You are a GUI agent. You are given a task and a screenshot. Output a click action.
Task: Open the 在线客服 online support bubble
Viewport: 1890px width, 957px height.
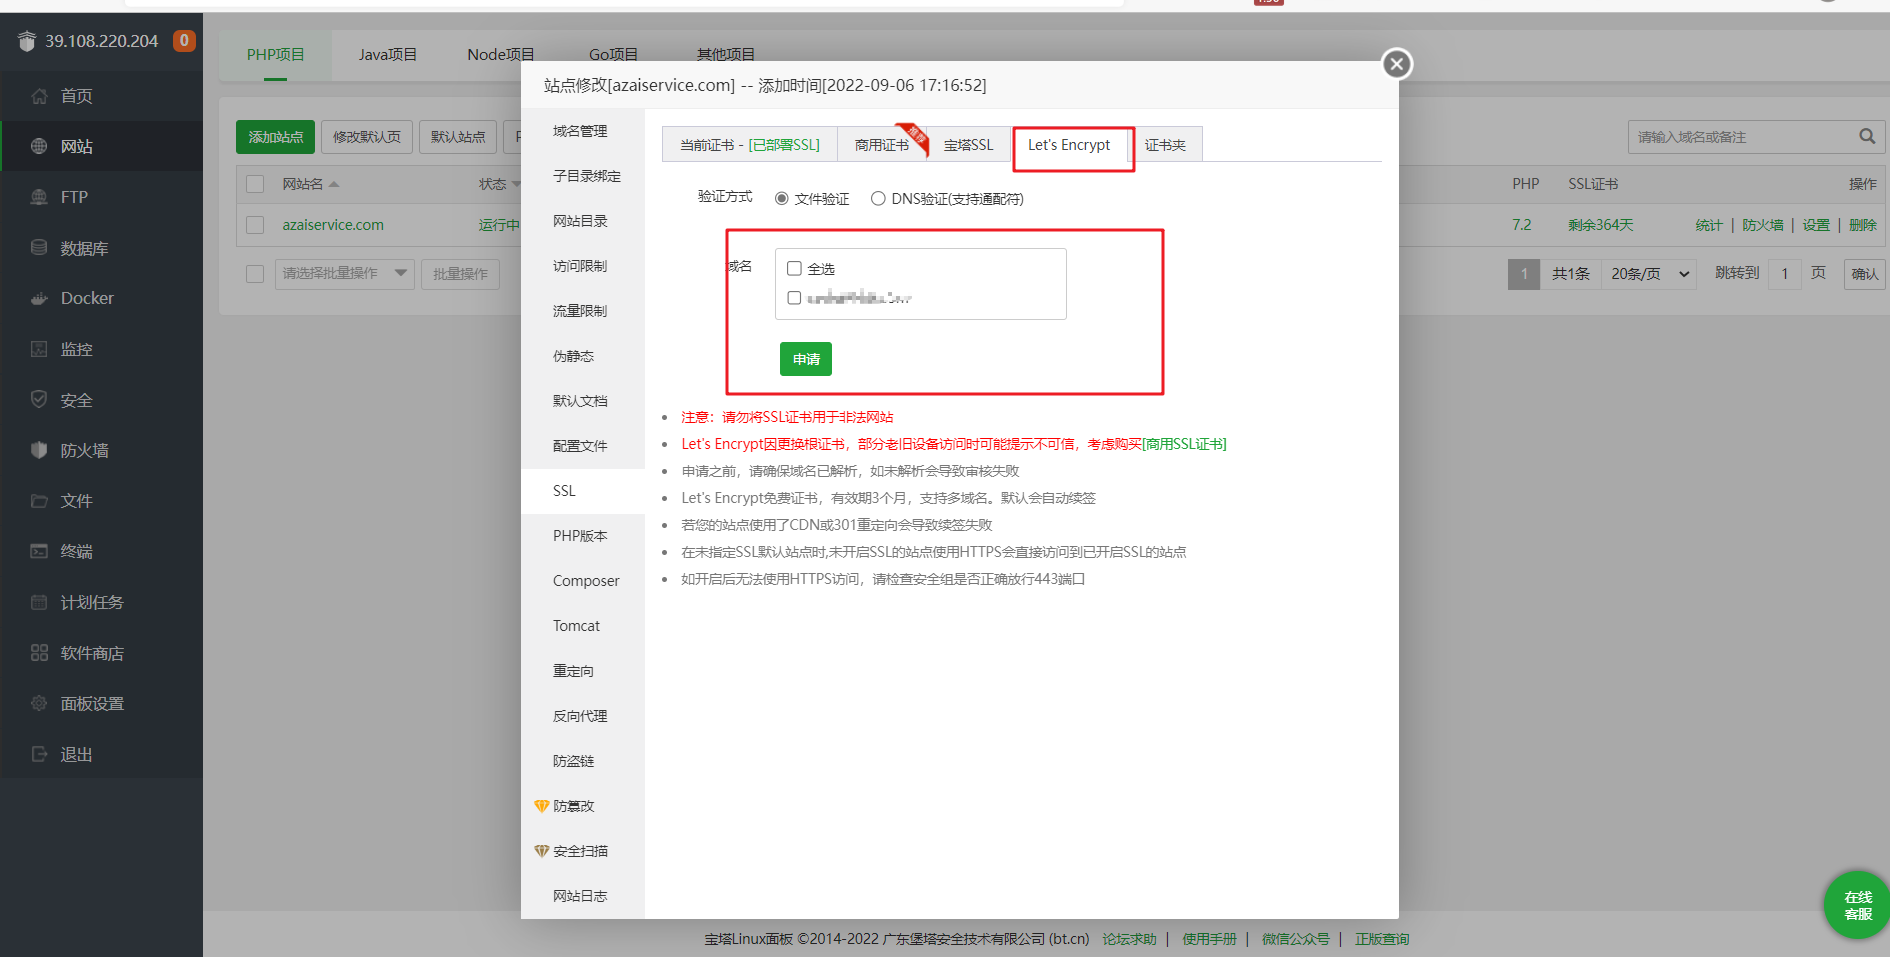(1857, 905)
